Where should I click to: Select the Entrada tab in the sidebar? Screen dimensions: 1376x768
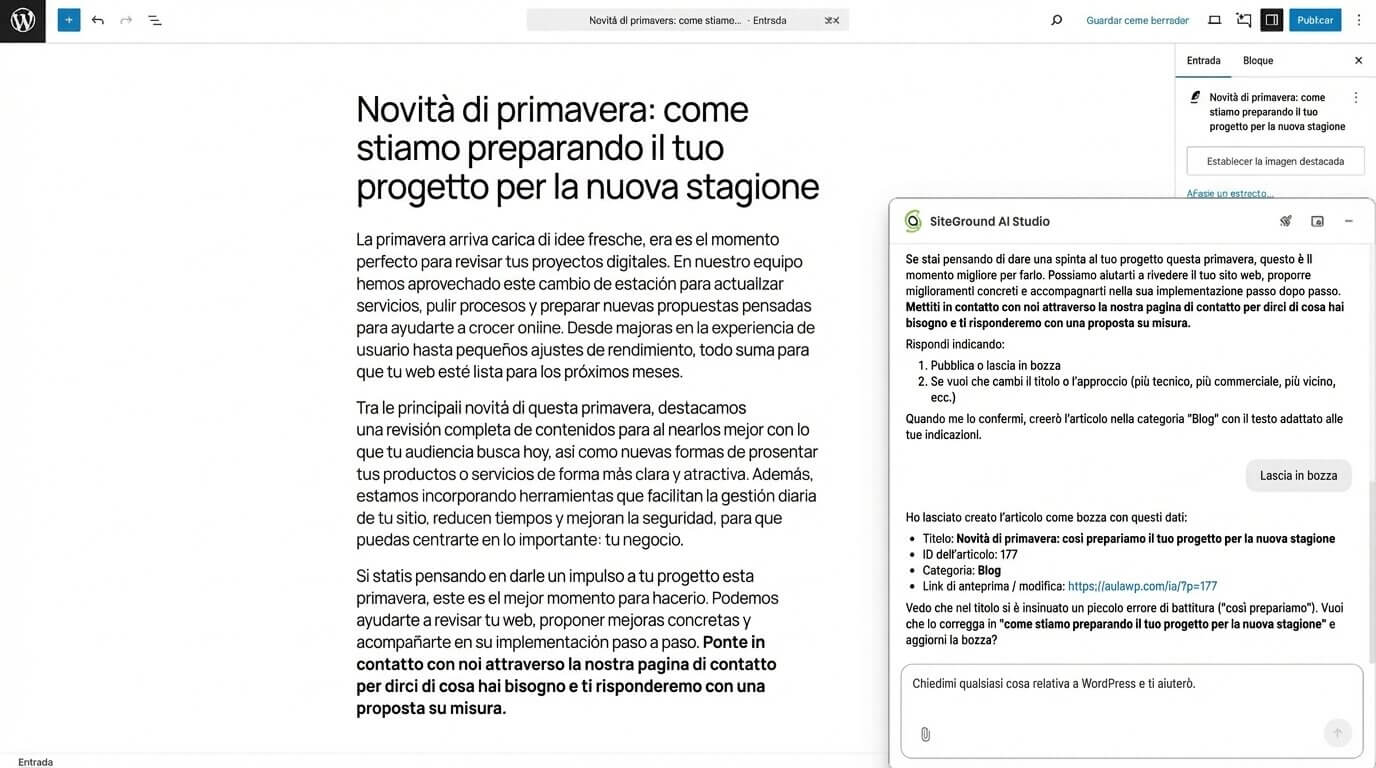click(x=1204, y=60)
